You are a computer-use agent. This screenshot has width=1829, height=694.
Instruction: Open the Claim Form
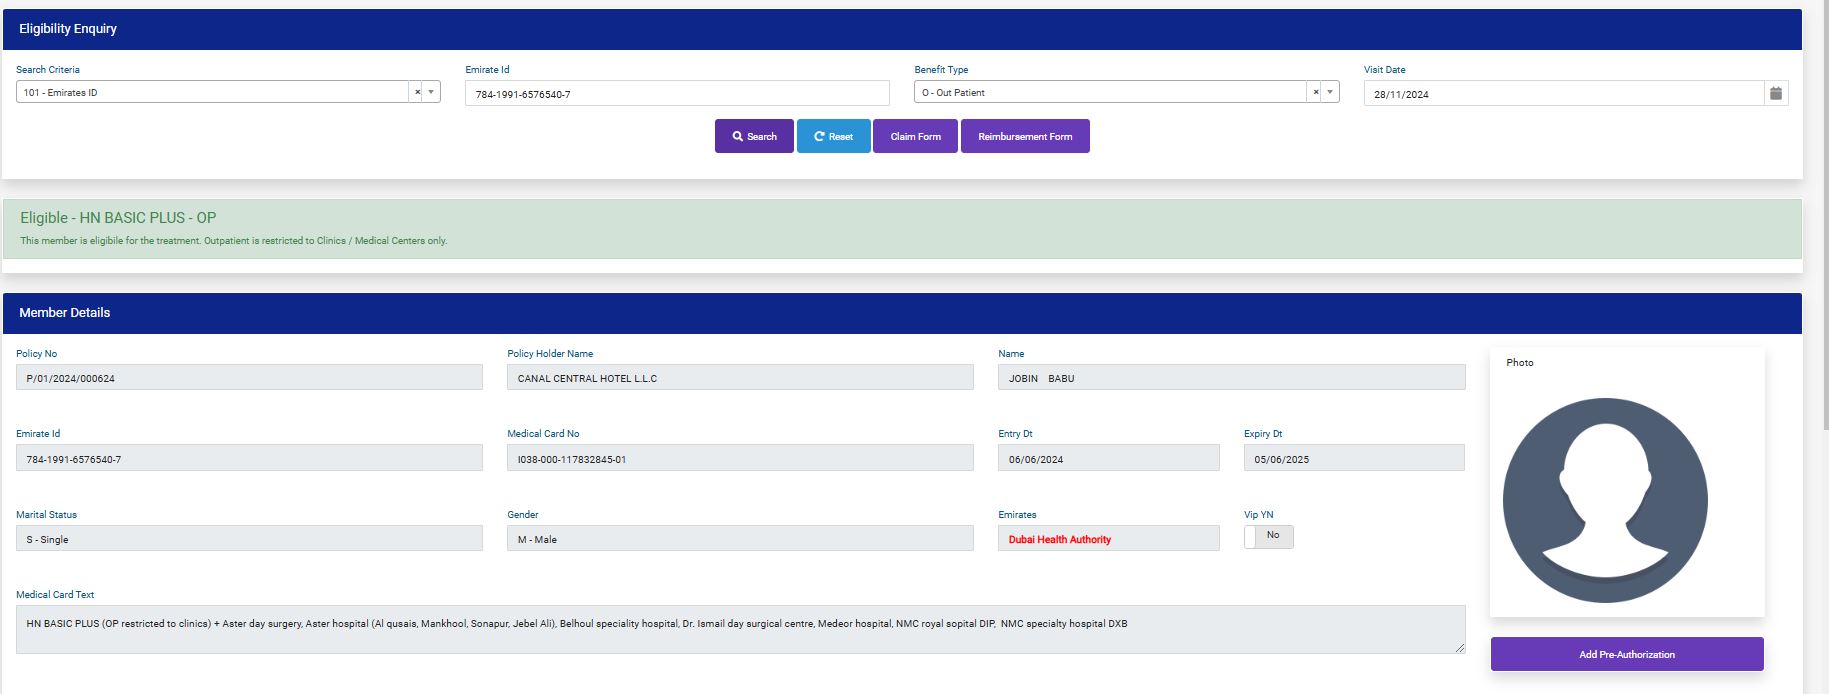click(915, 136)
